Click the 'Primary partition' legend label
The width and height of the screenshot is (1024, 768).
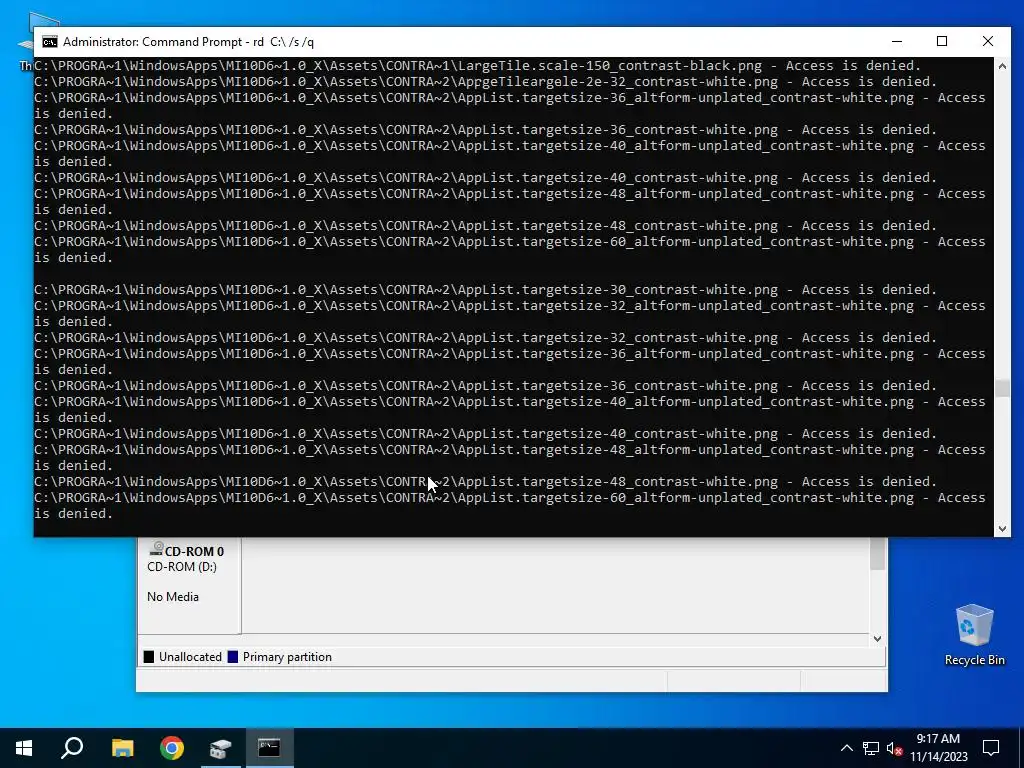click(287, 657)
